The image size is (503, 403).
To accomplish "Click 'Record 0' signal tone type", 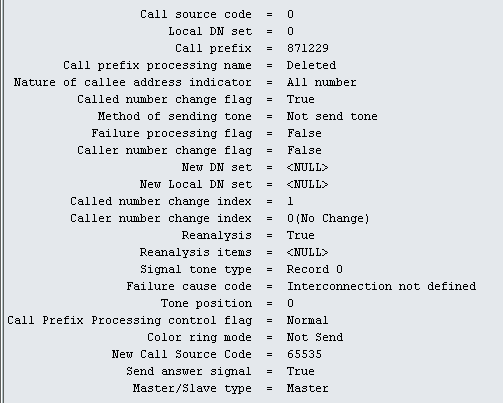I will pyautogui.click(x=315, y=269).
